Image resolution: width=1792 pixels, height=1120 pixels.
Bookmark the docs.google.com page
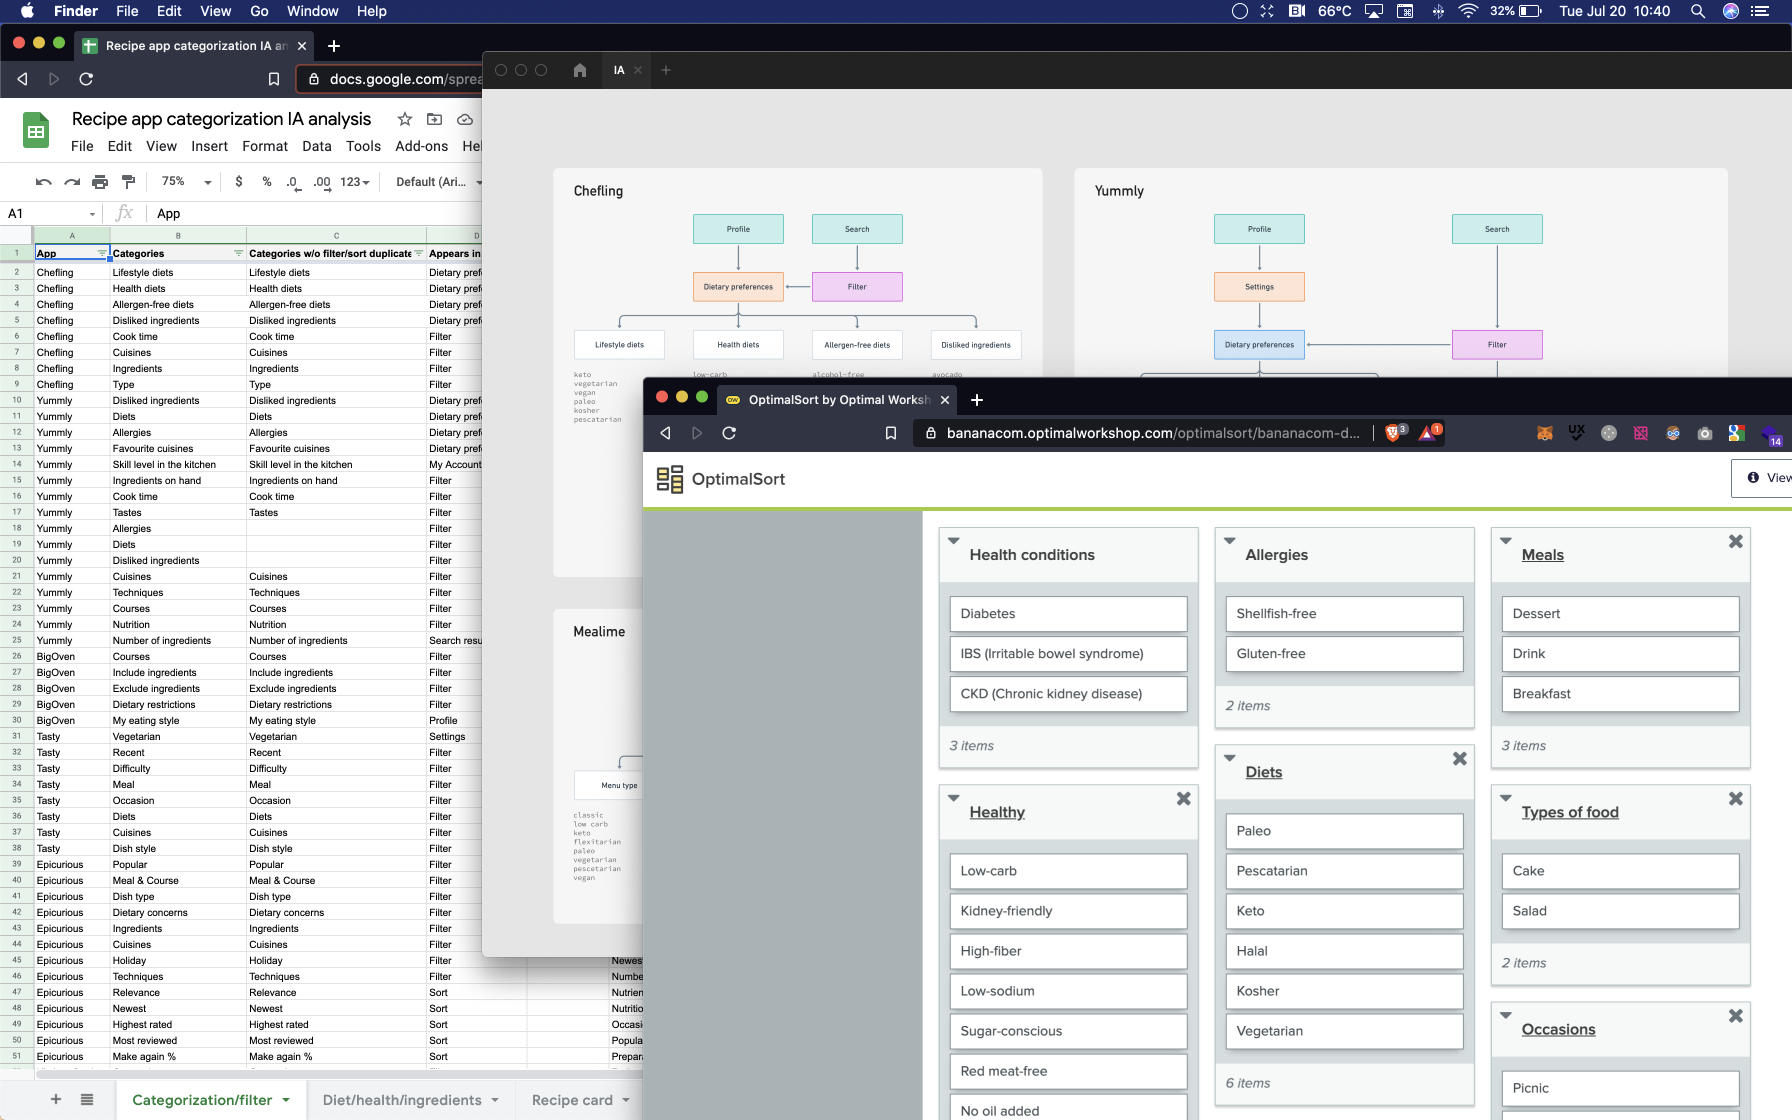(273, 79)
